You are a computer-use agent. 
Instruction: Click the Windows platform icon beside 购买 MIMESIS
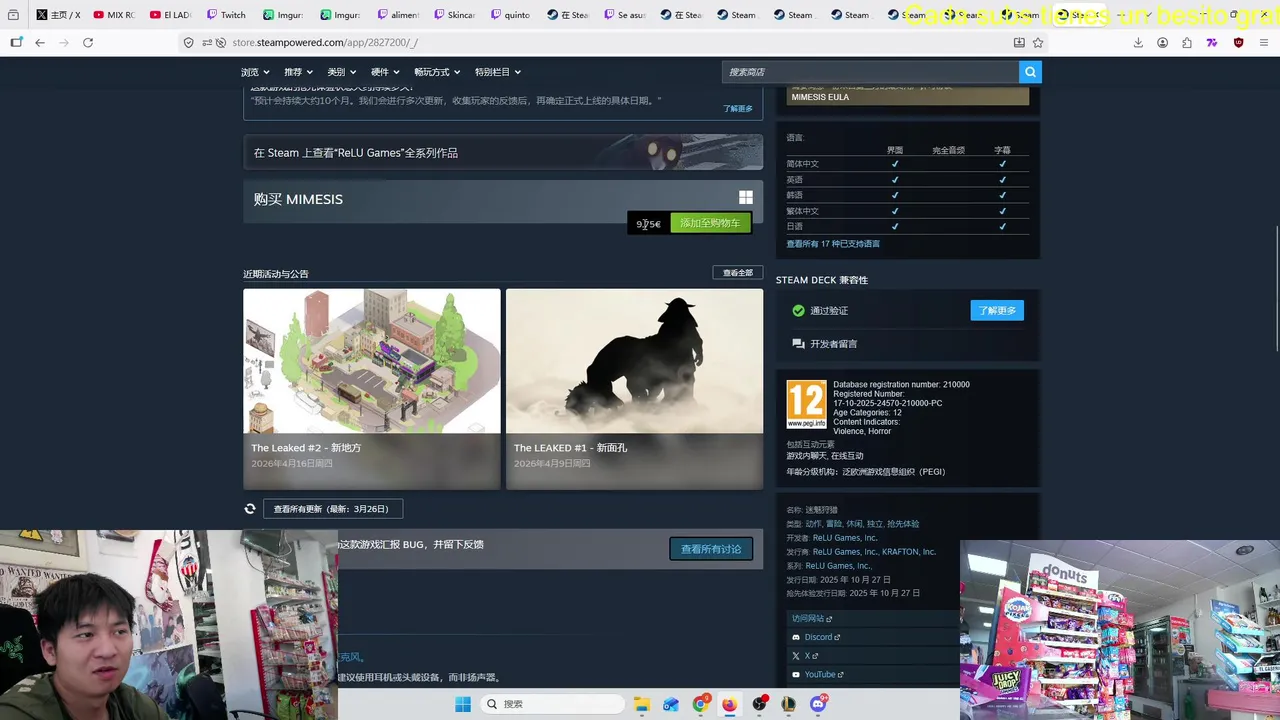[745, 198]
